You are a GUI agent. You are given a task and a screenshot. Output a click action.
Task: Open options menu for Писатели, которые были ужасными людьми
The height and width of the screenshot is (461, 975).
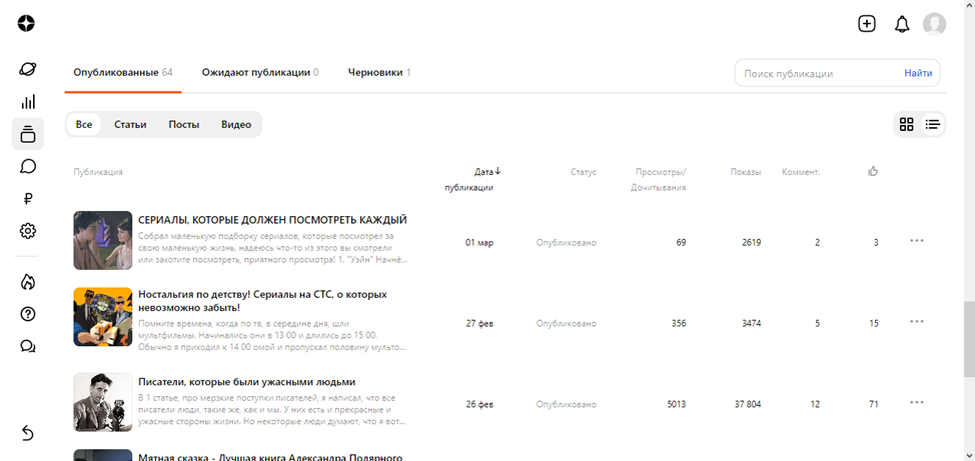tap(917, 403)
